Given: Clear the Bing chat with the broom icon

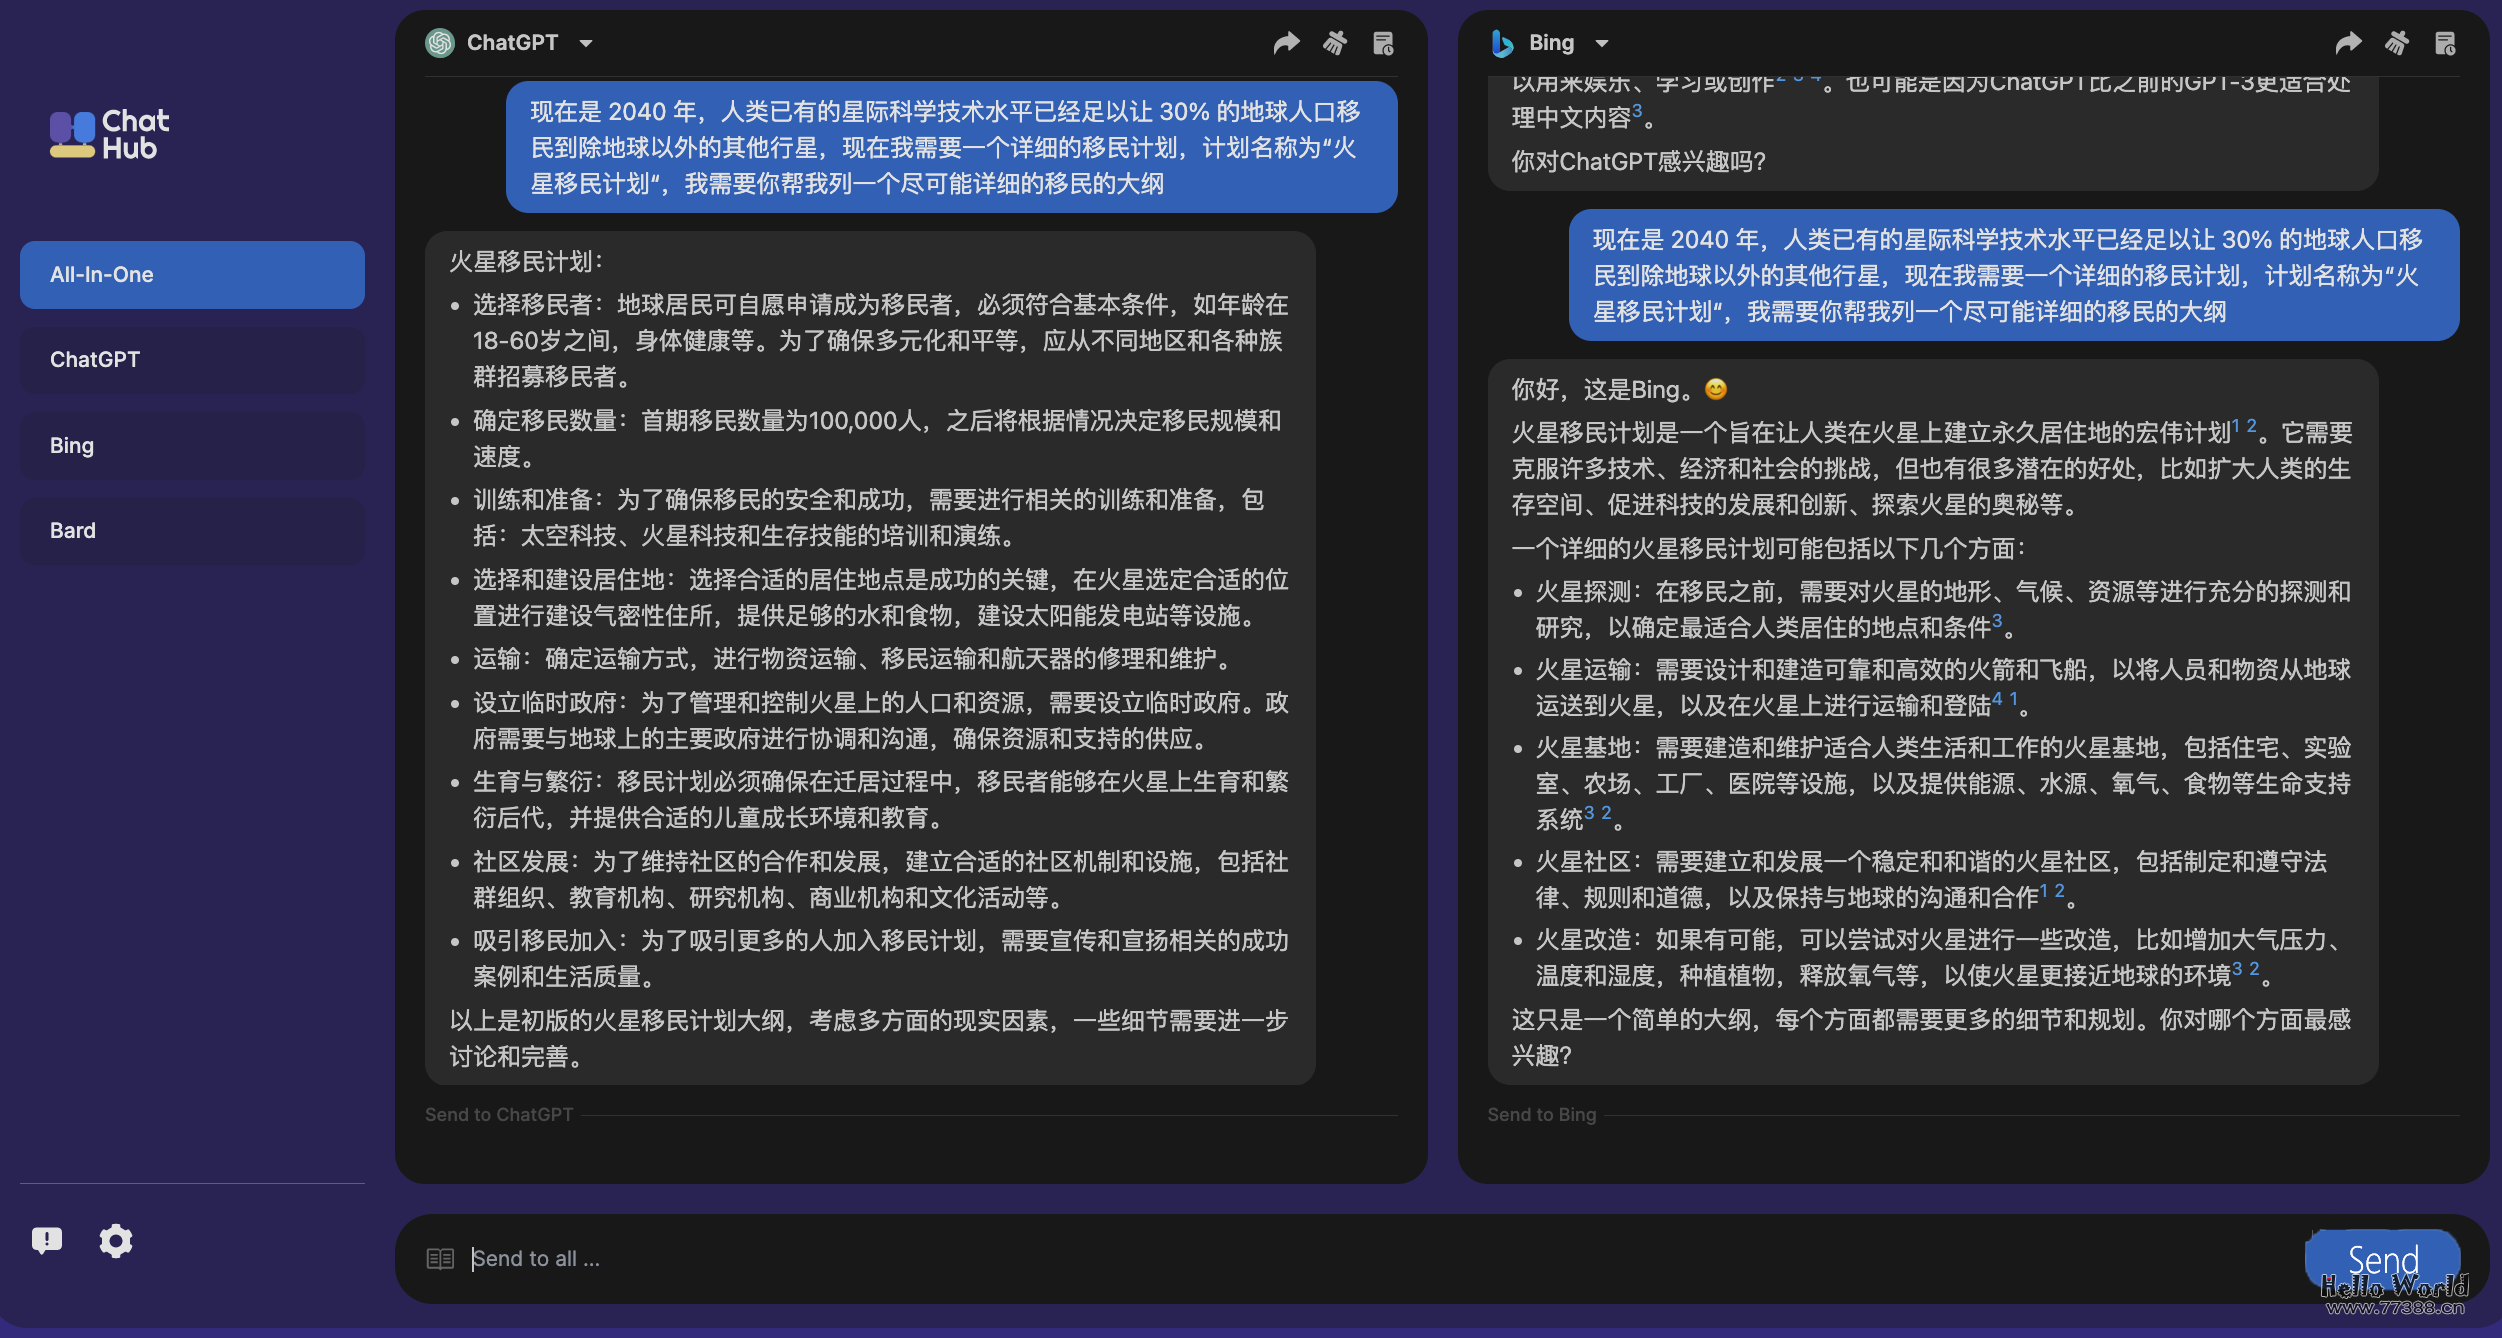Looking at the screenshot, I should point(2398,42).
